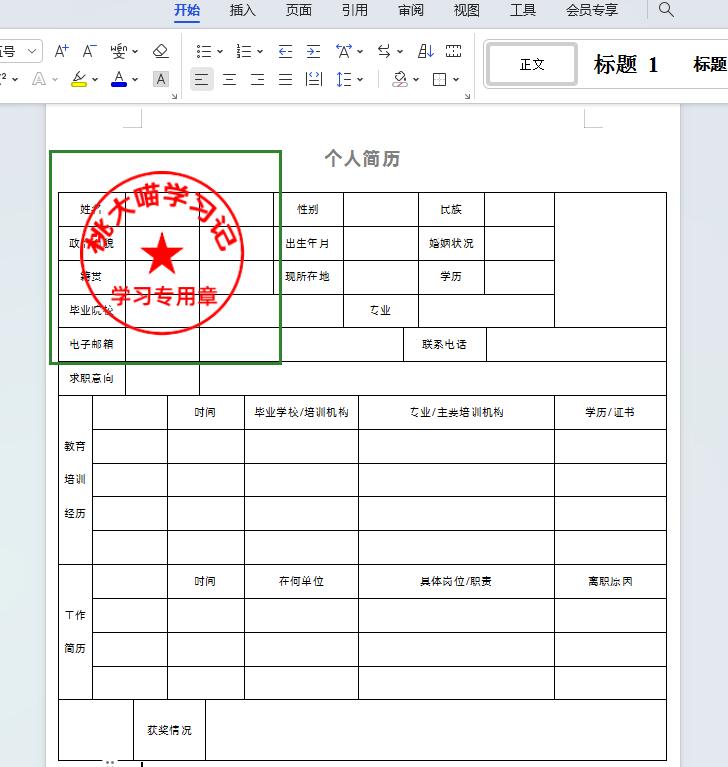Open the 工具 tab
The height and width of the screenshot is (767, 728).
[x=523, y=10]
